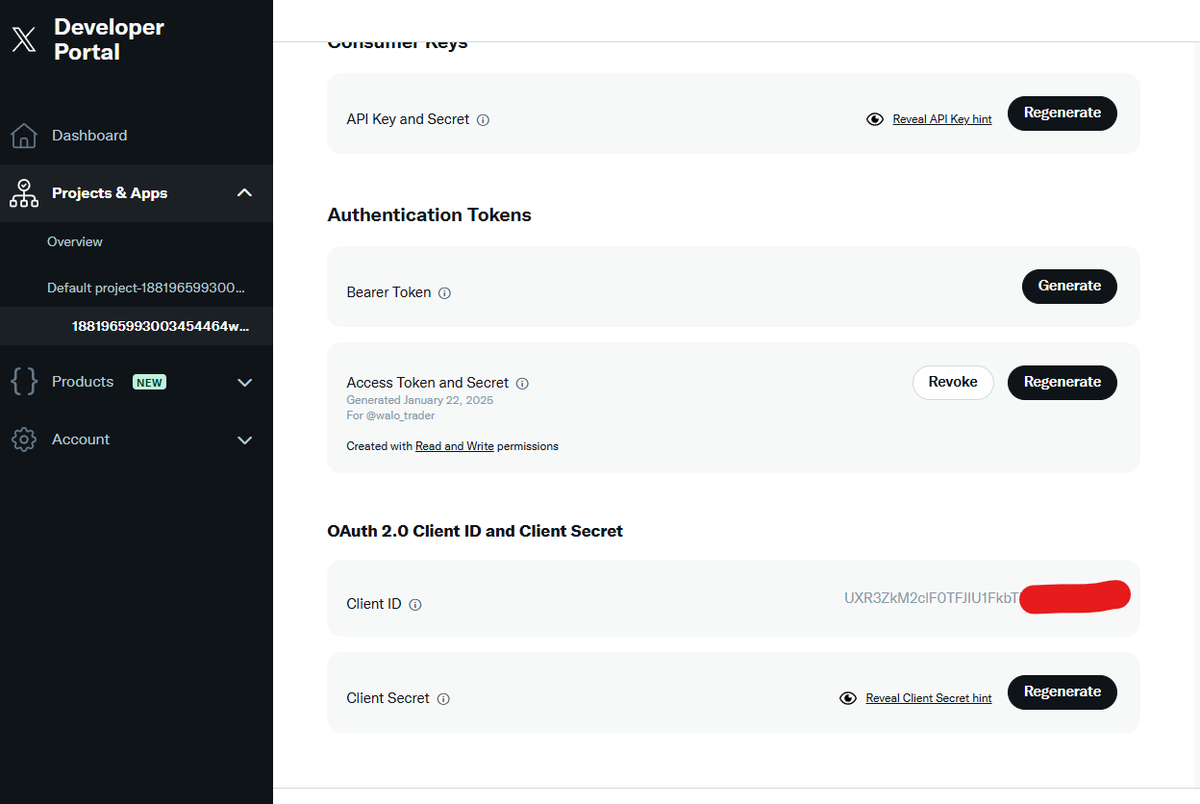The width and height of the screenshot is (1200, 804).
Task: Click the eye icon for API Key hint
Action: point(875,119)
